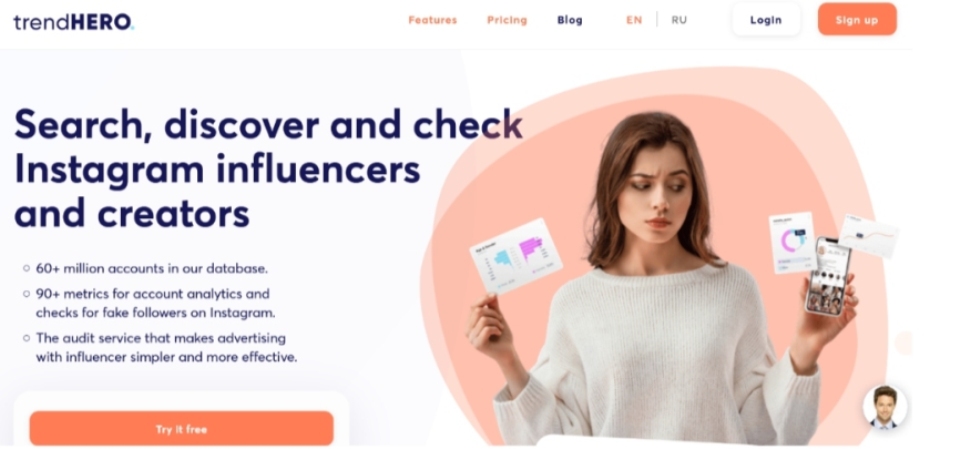960x449 pixels.
Task: Click the Sign up button
Action: pos(857,20)
